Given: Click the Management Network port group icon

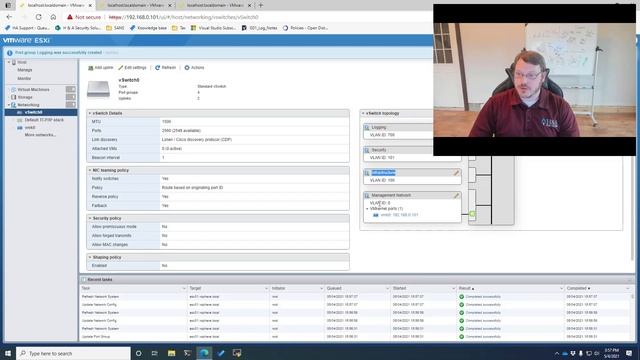Looking at the screenshot, I should (367, 196).
